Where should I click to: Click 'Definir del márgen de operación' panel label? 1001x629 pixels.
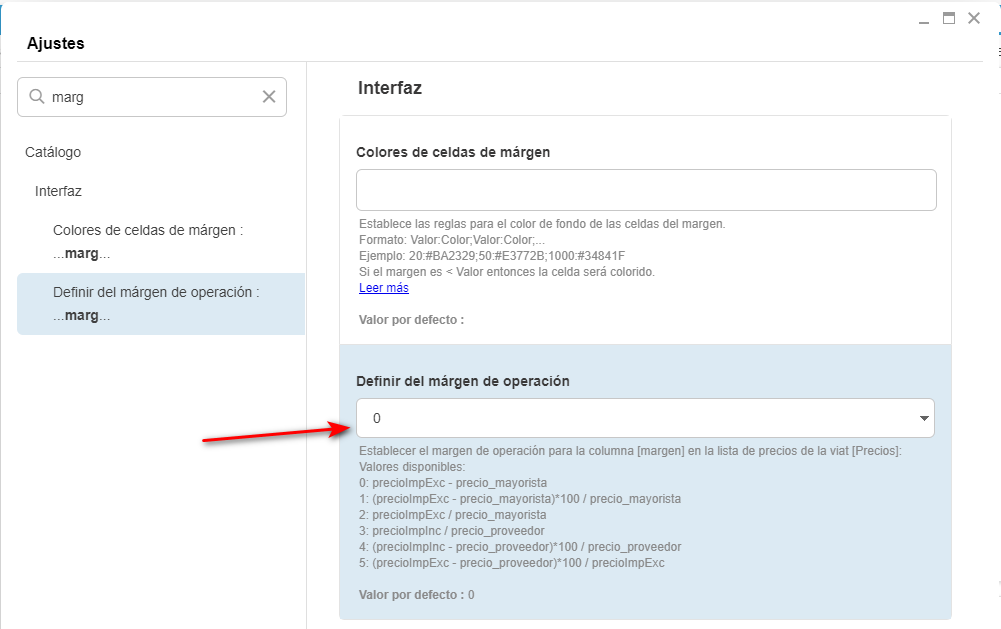click(463, 381)
